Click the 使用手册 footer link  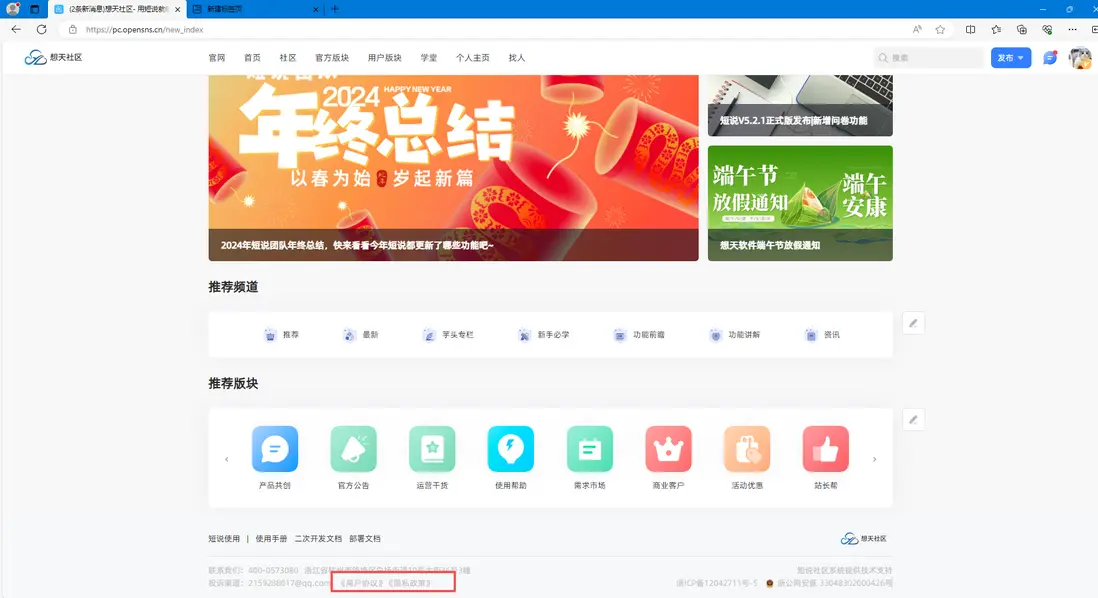pos(274,537)
